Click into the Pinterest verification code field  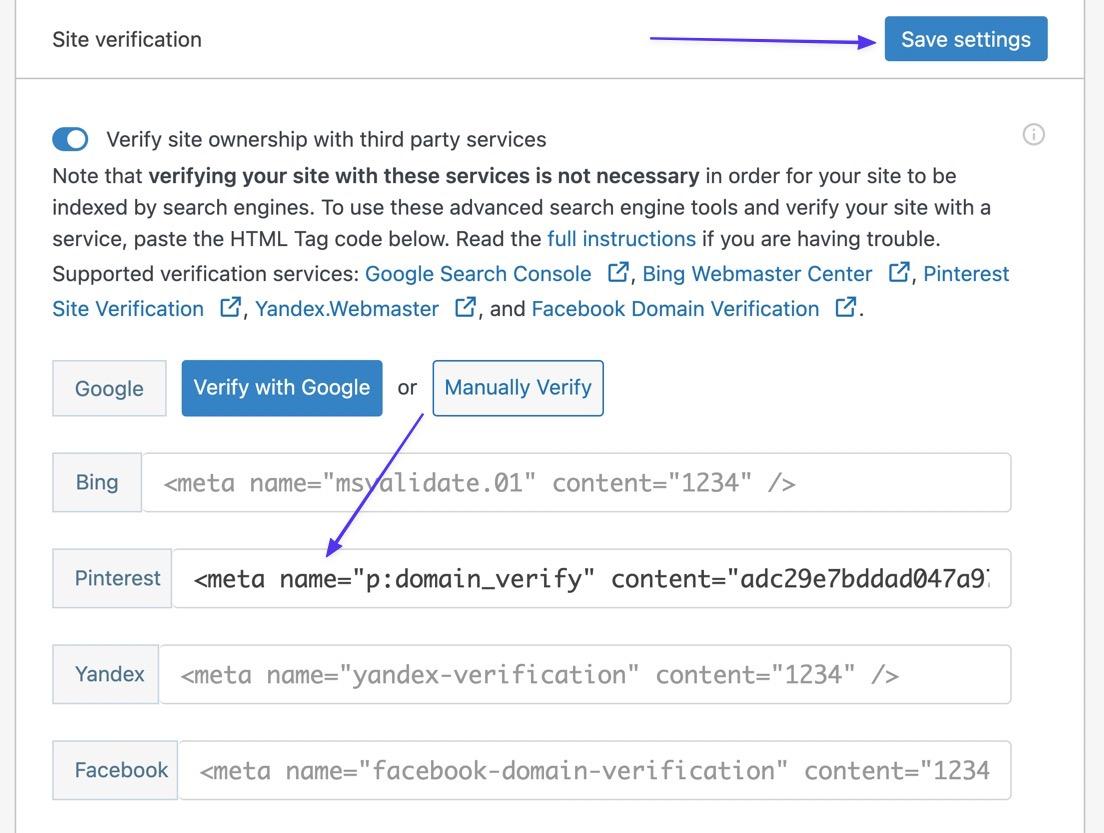590,579
